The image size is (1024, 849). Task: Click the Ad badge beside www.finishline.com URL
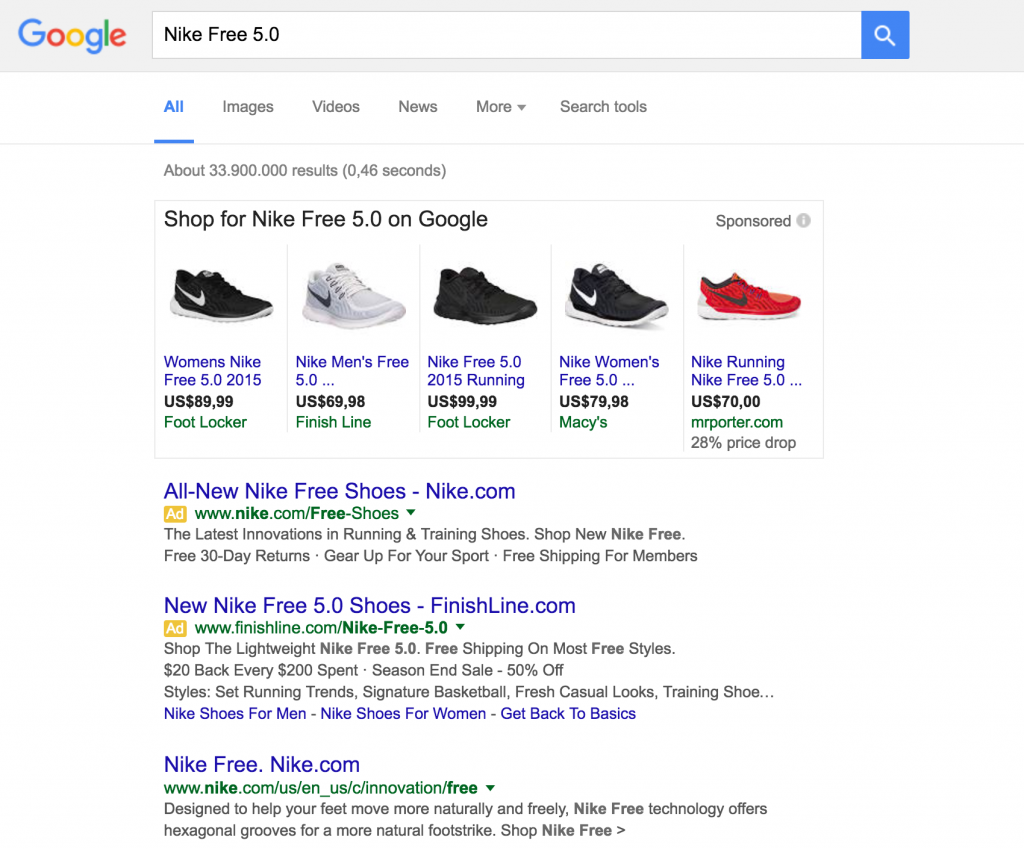(x=175, y=628)
